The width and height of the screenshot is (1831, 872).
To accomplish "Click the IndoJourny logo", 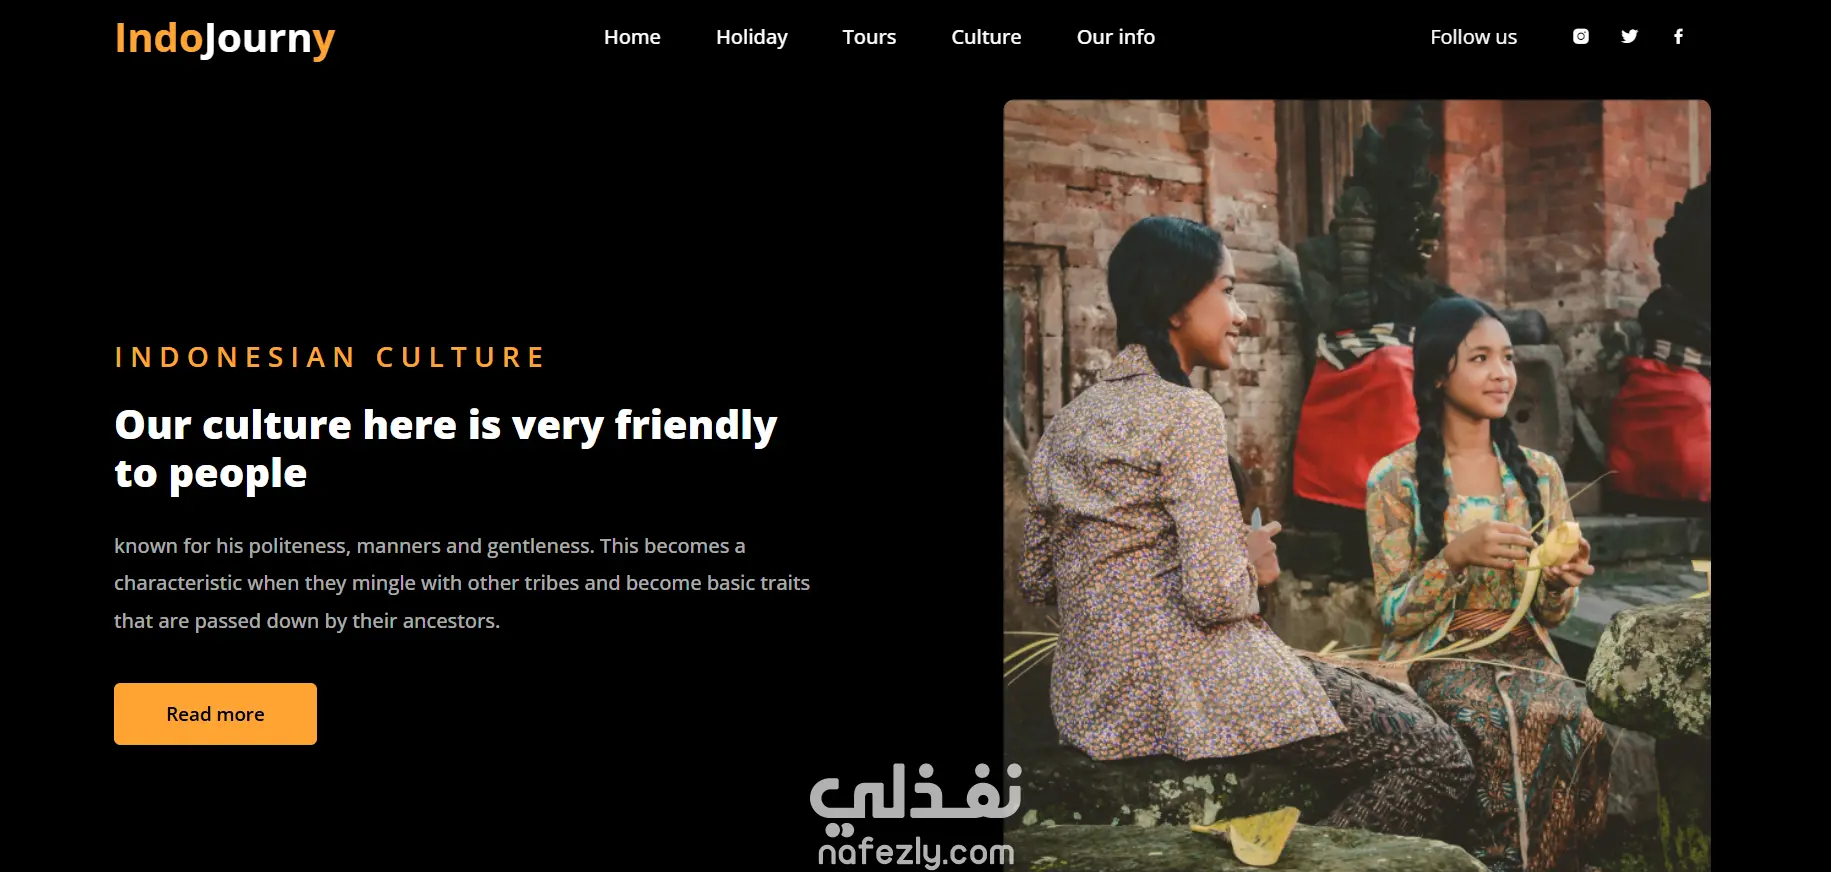I will (225, 39).
